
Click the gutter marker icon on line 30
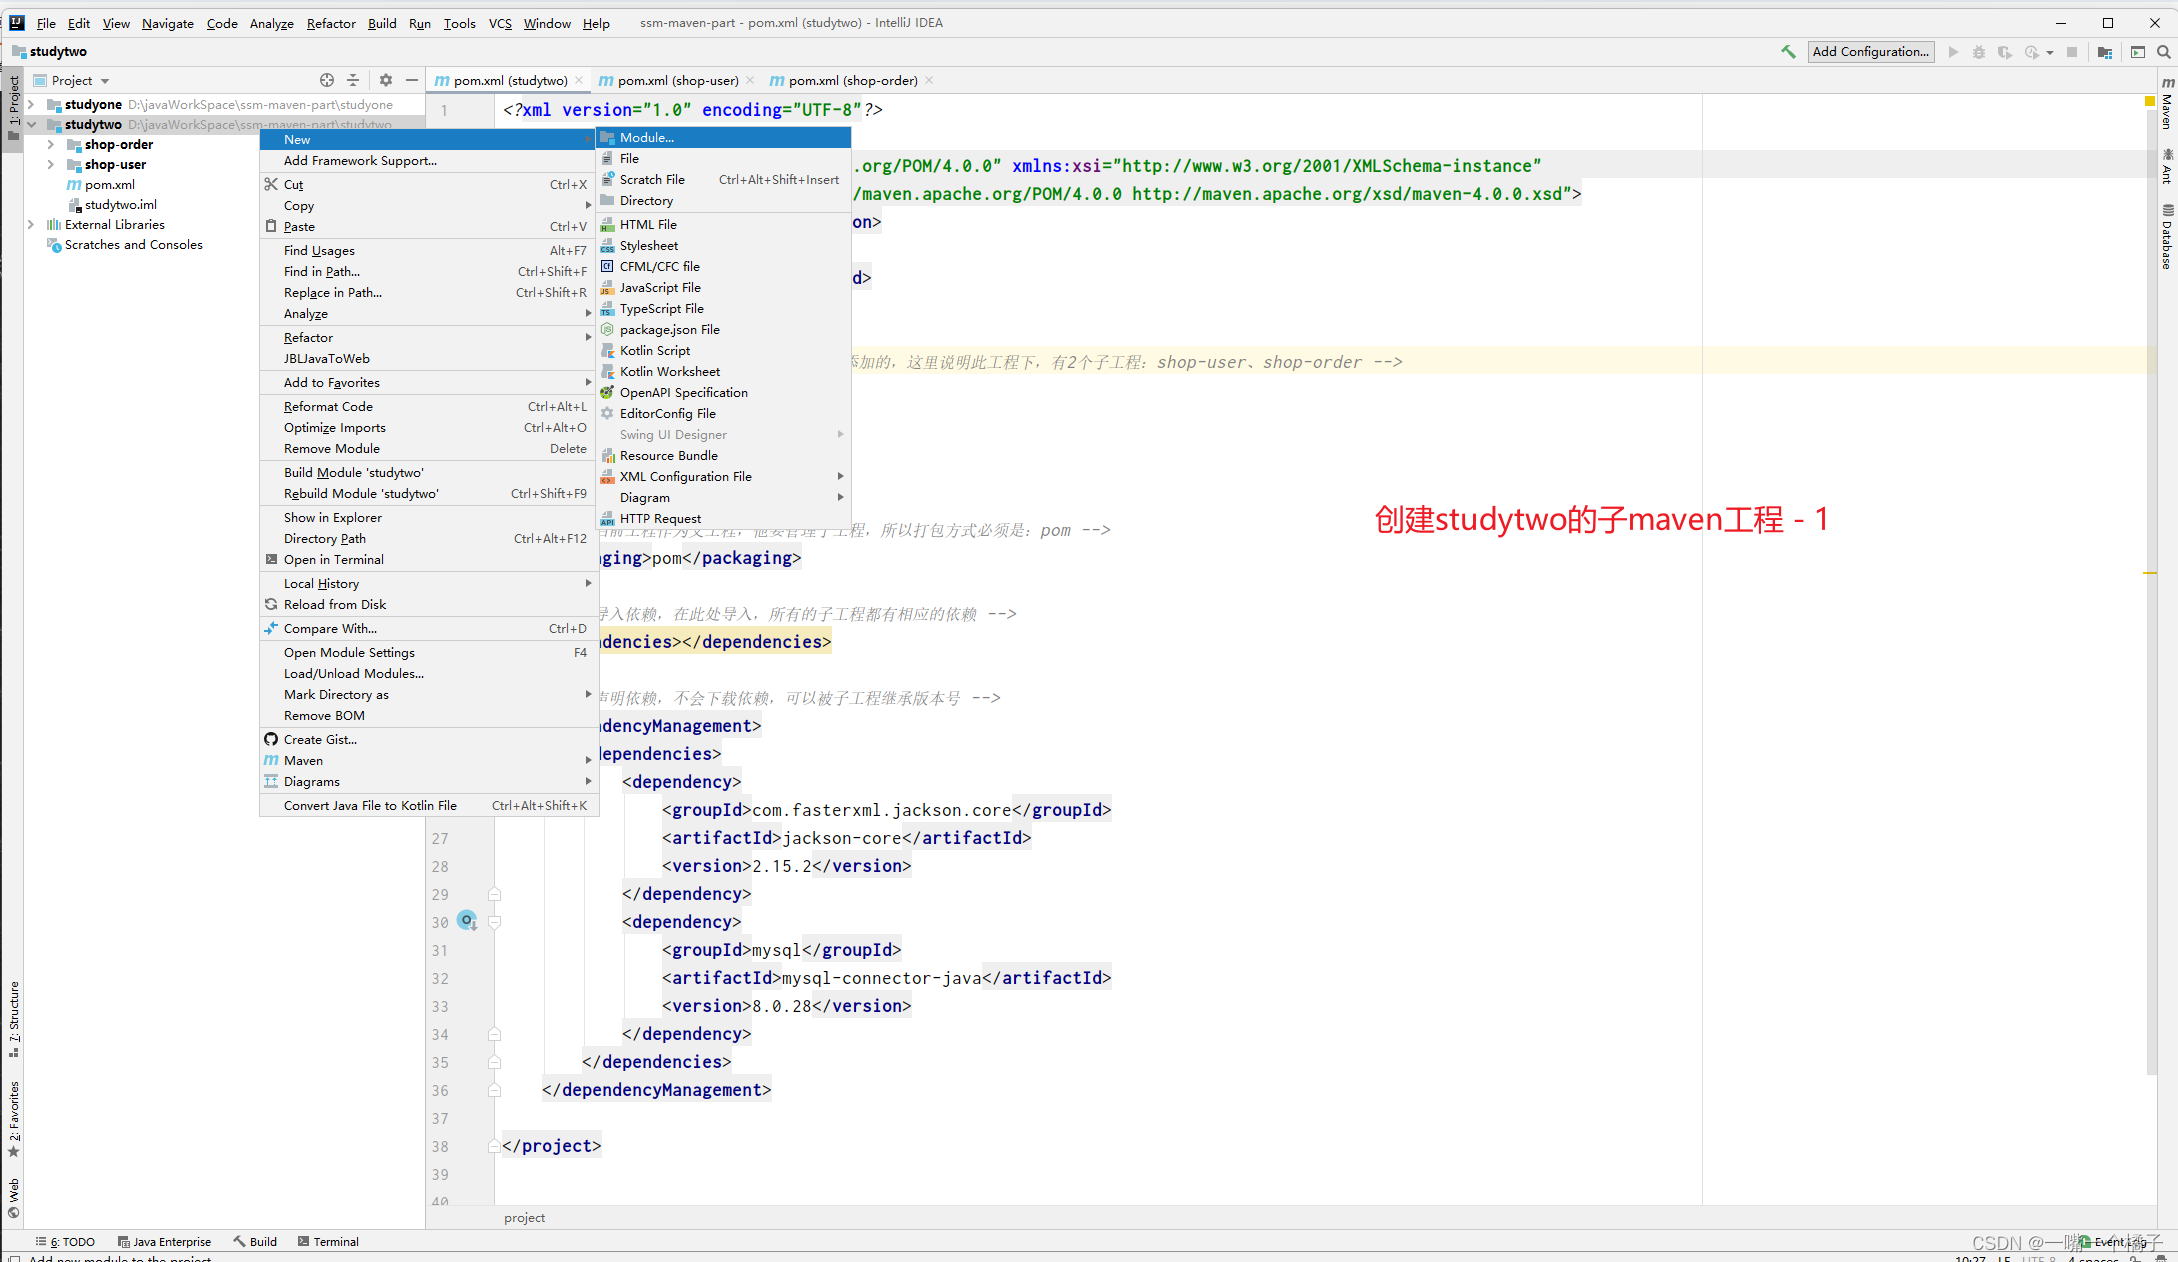pos(467,921)
